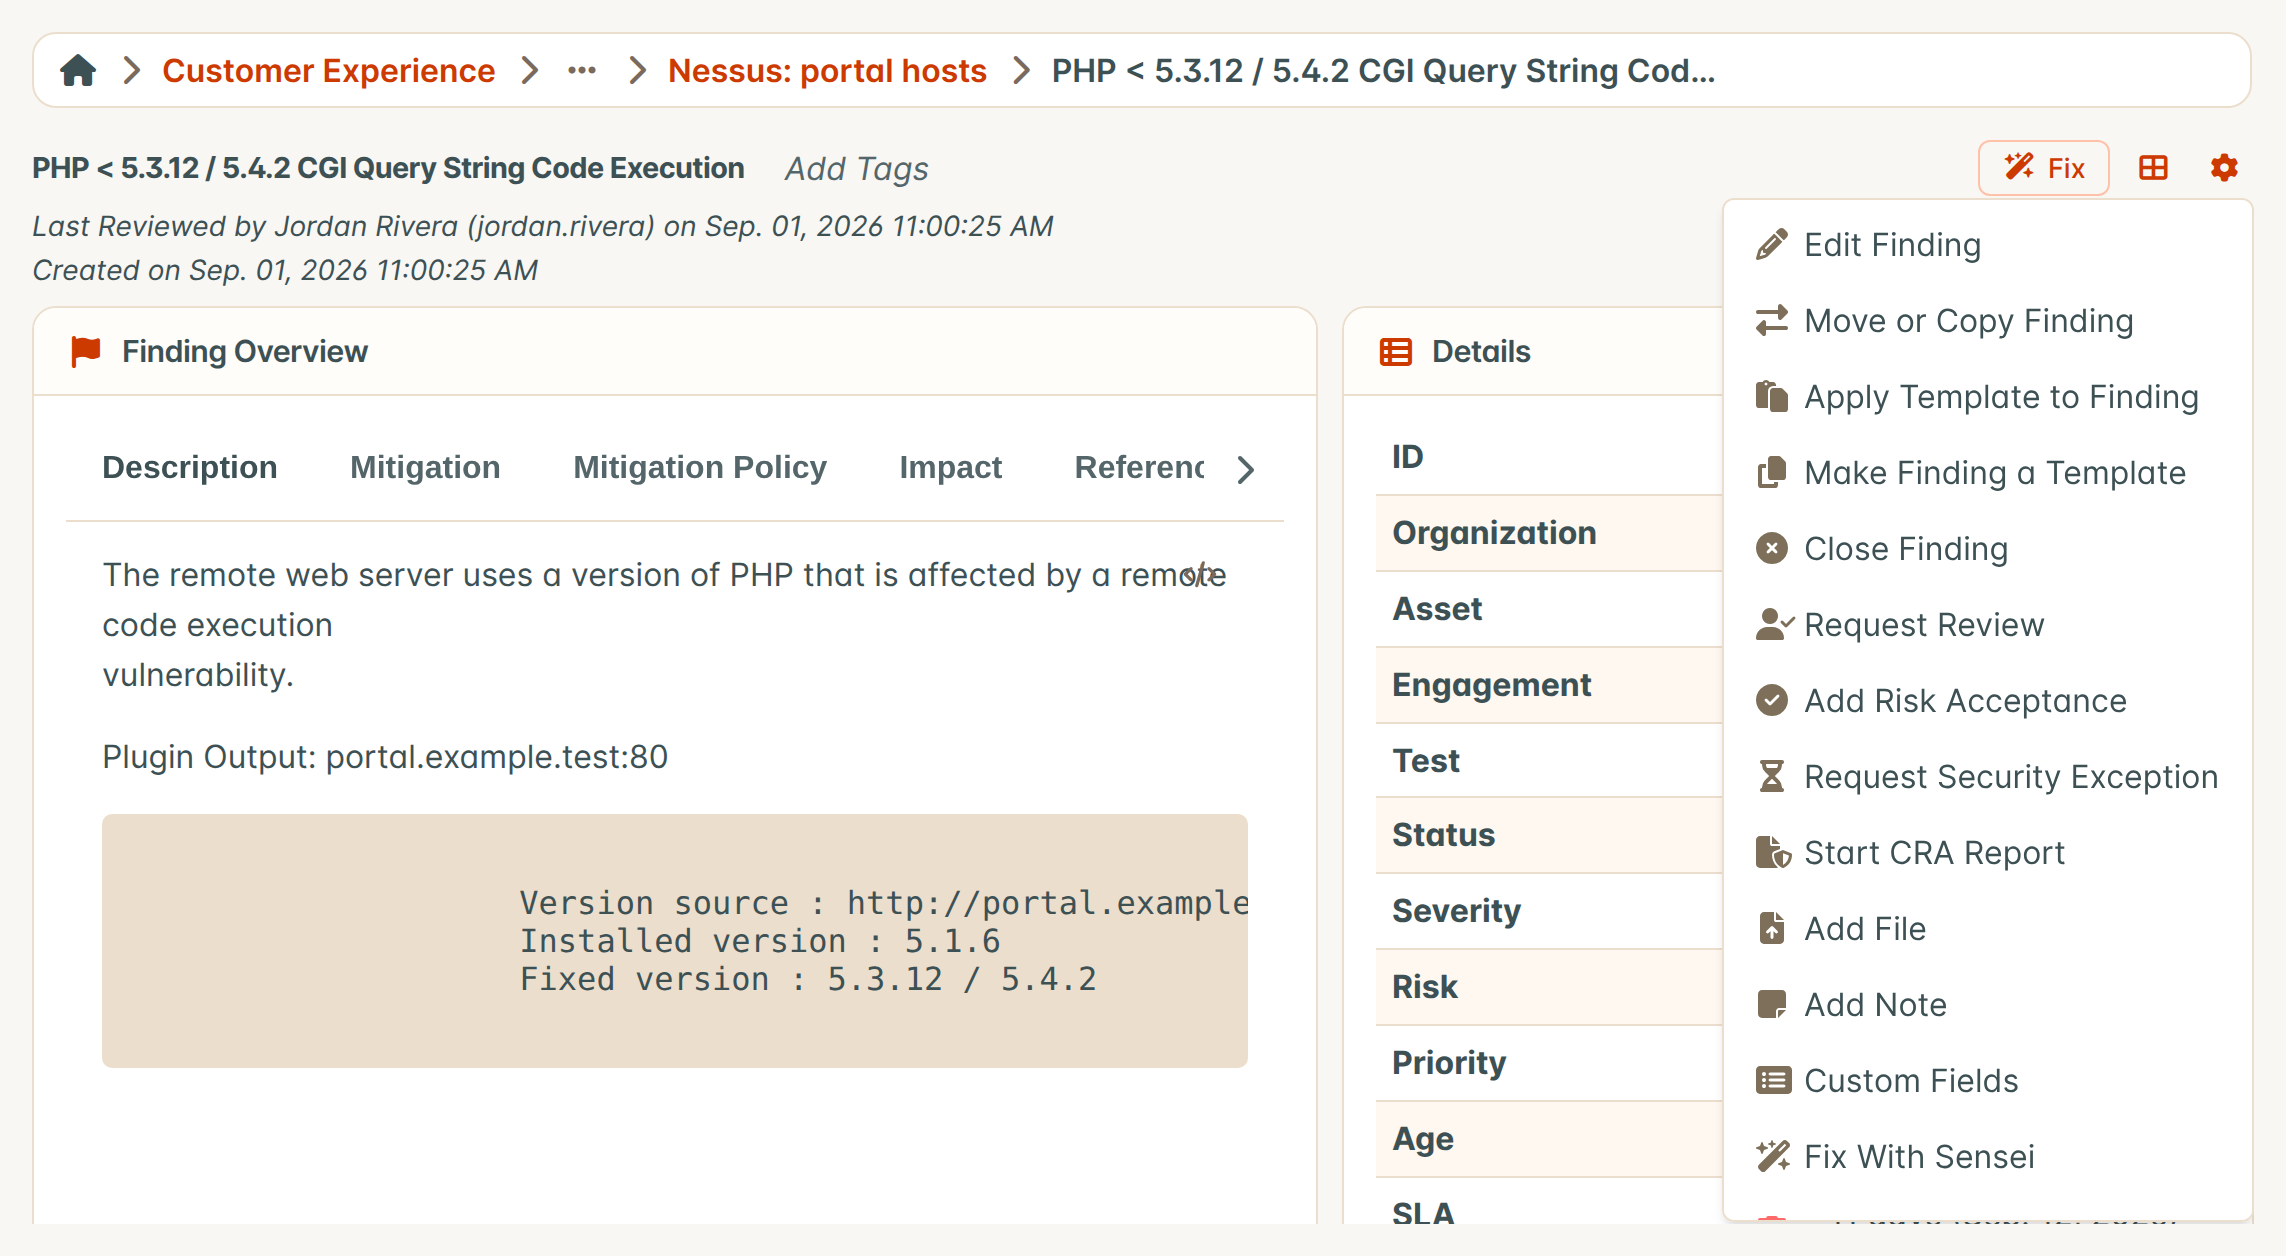
Task: Click the Add File upload icon
Action: tap(1772, 929)
